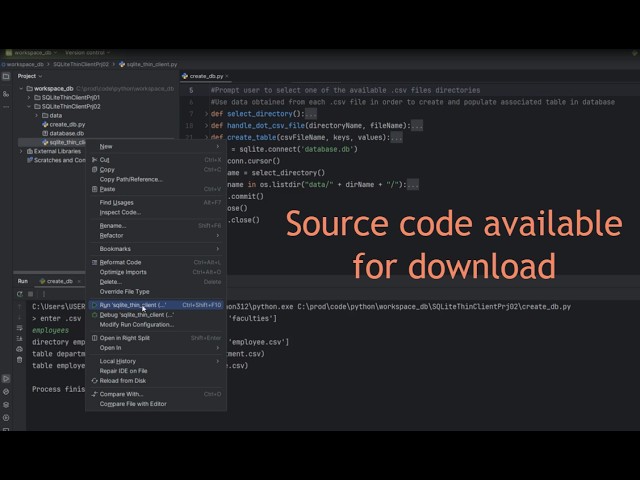Screen dimensions: 640x480
Task: Debug 'sqlite_thin_client' from context menu
Action: click(156, 315)
